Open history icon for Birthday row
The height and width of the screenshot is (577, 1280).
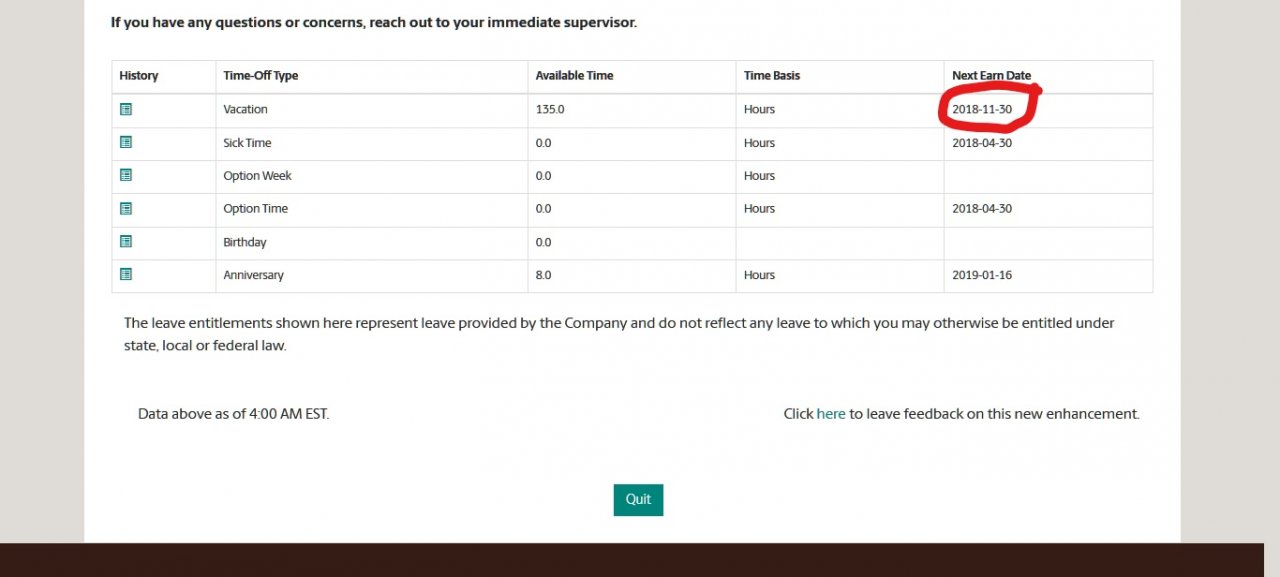(x=126, y=241)
